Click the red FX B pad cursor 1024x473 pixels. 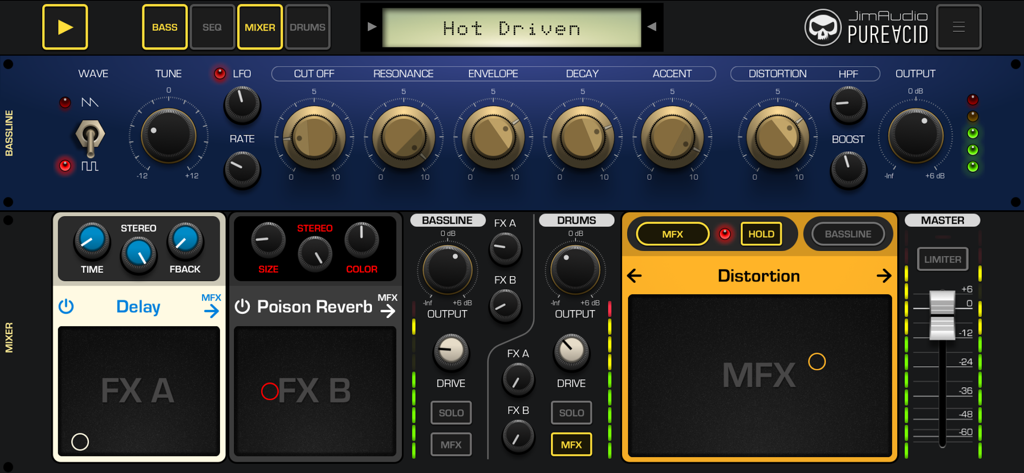point(270,391)
